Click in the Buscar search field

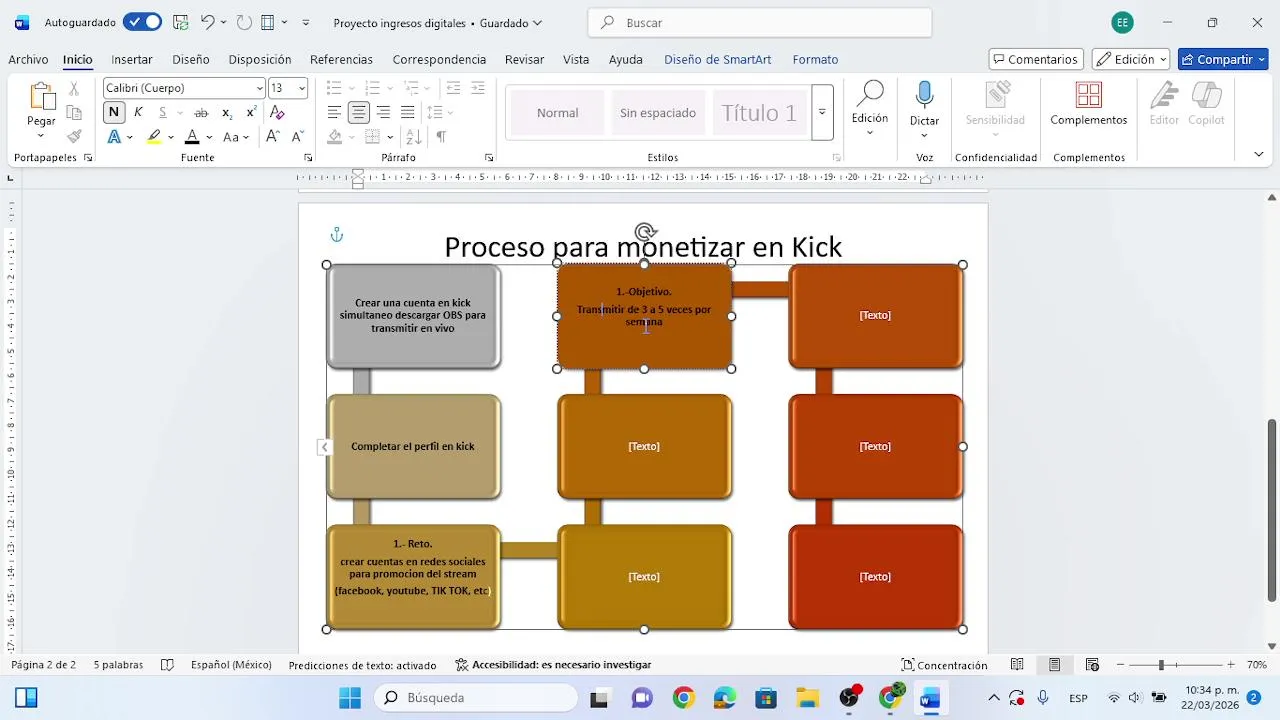tap(760, 22)
